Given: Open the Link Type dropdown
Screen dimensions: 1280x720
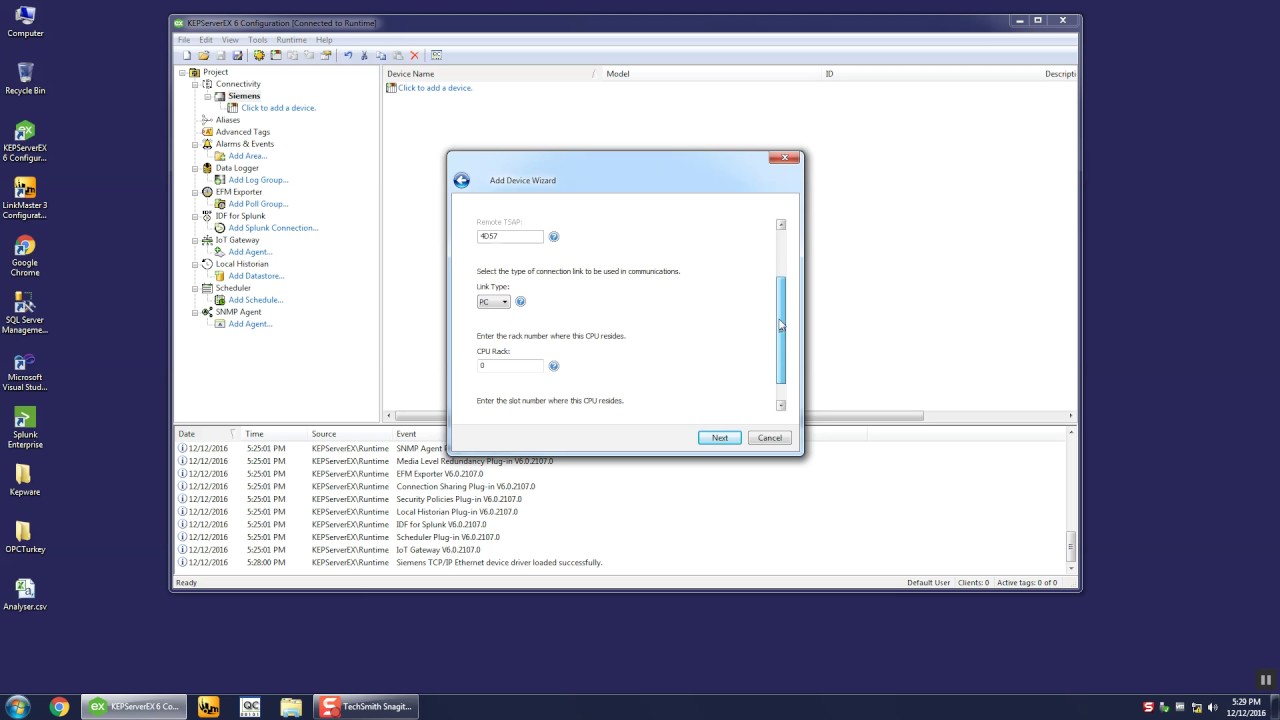Looking at the screenshot, I should click(x=494, y=302).
